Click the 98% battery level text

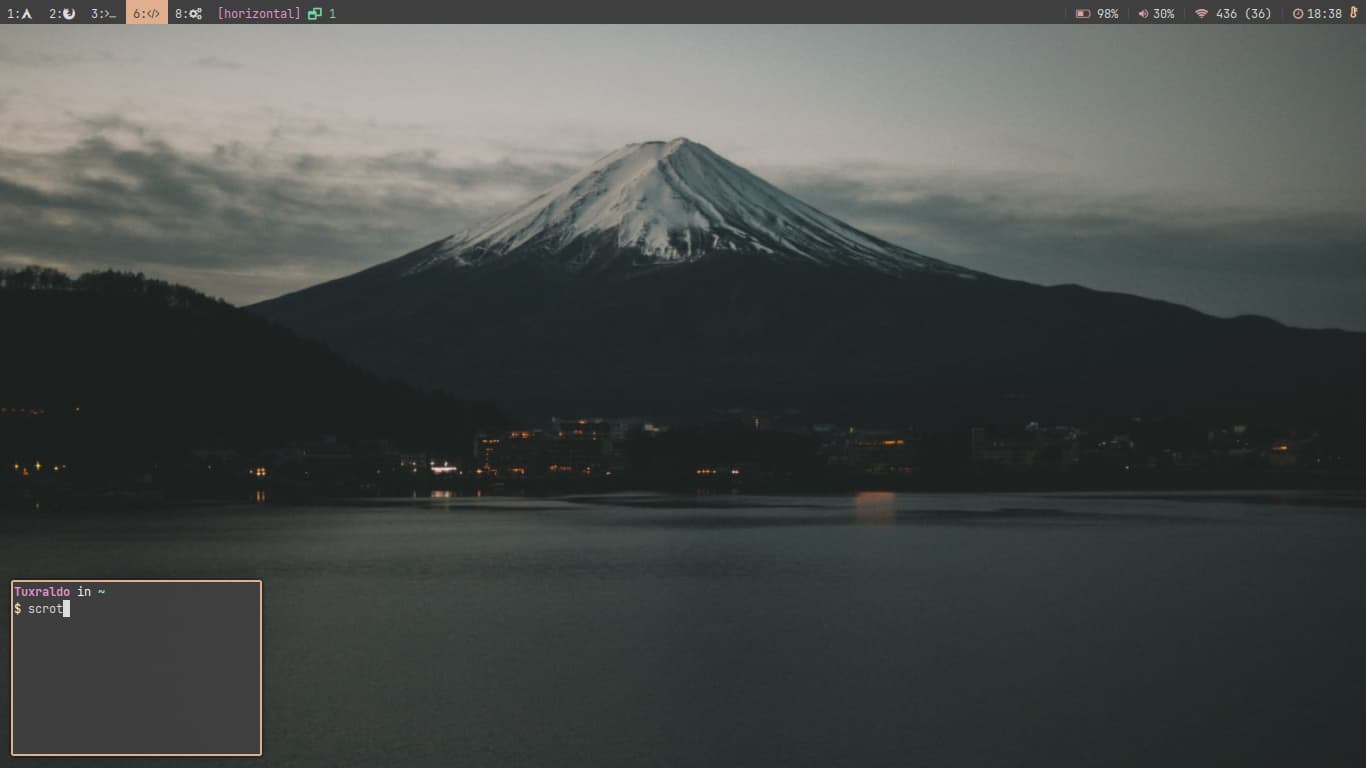1108,14
